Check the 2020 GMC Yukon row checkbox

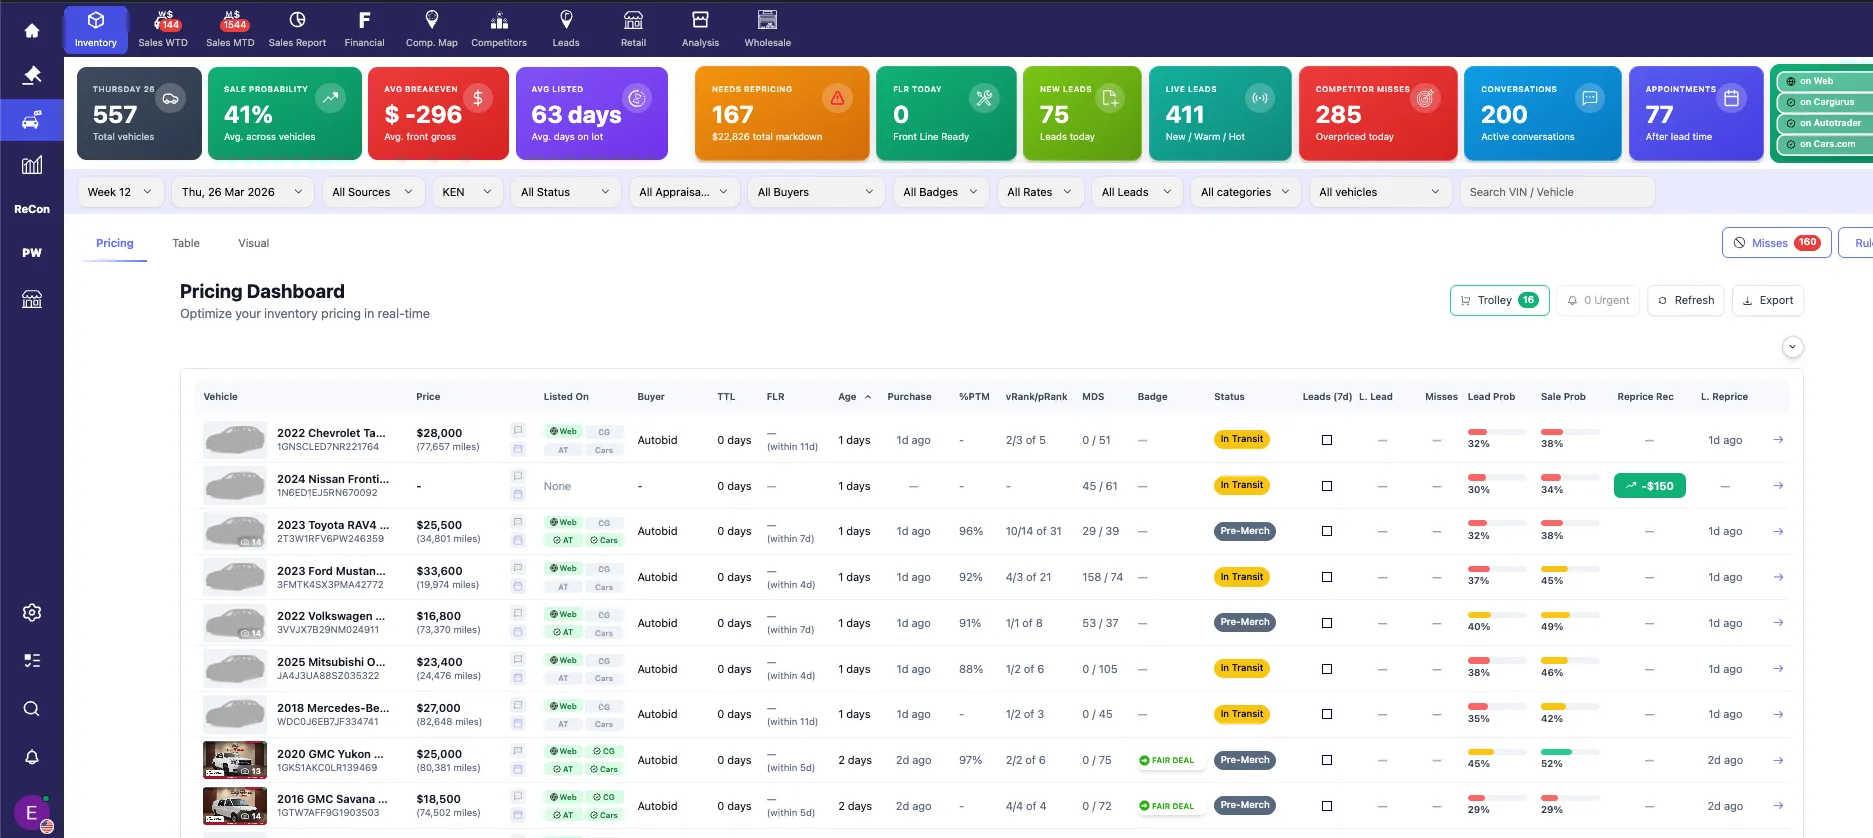(1327, 760)
